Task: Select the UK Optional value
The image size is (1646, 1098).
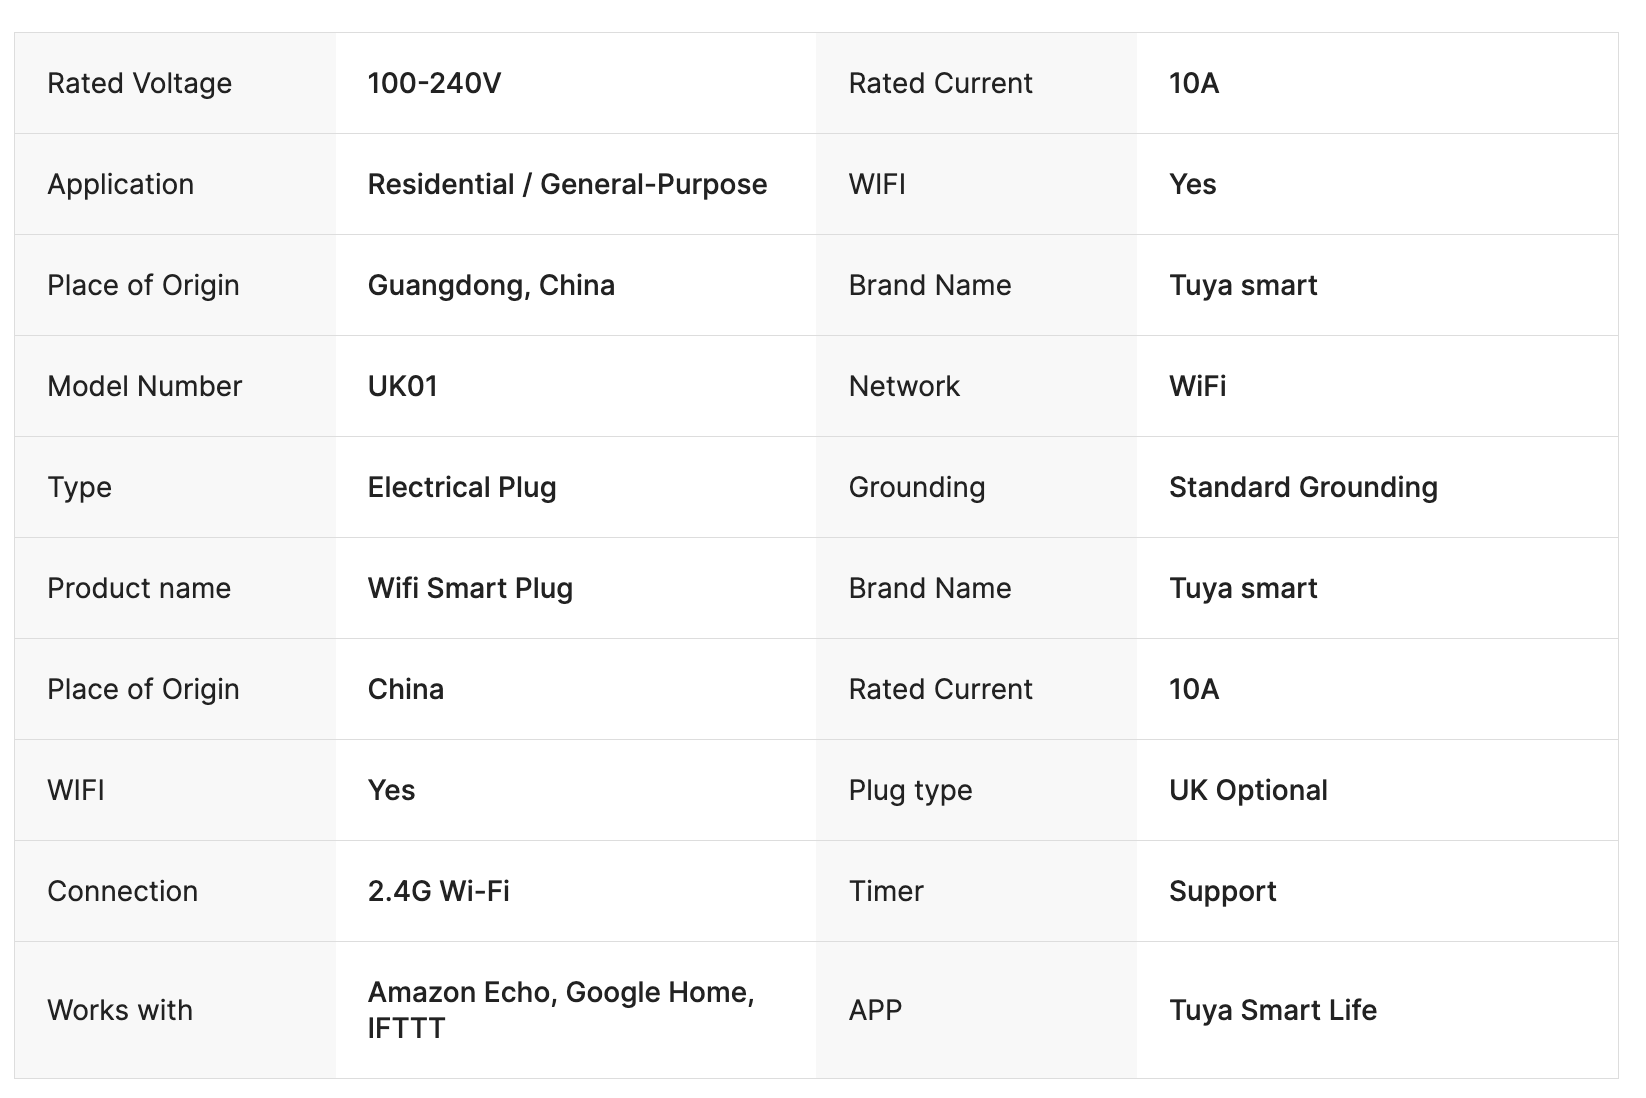Action: [x=1248, y=790]
